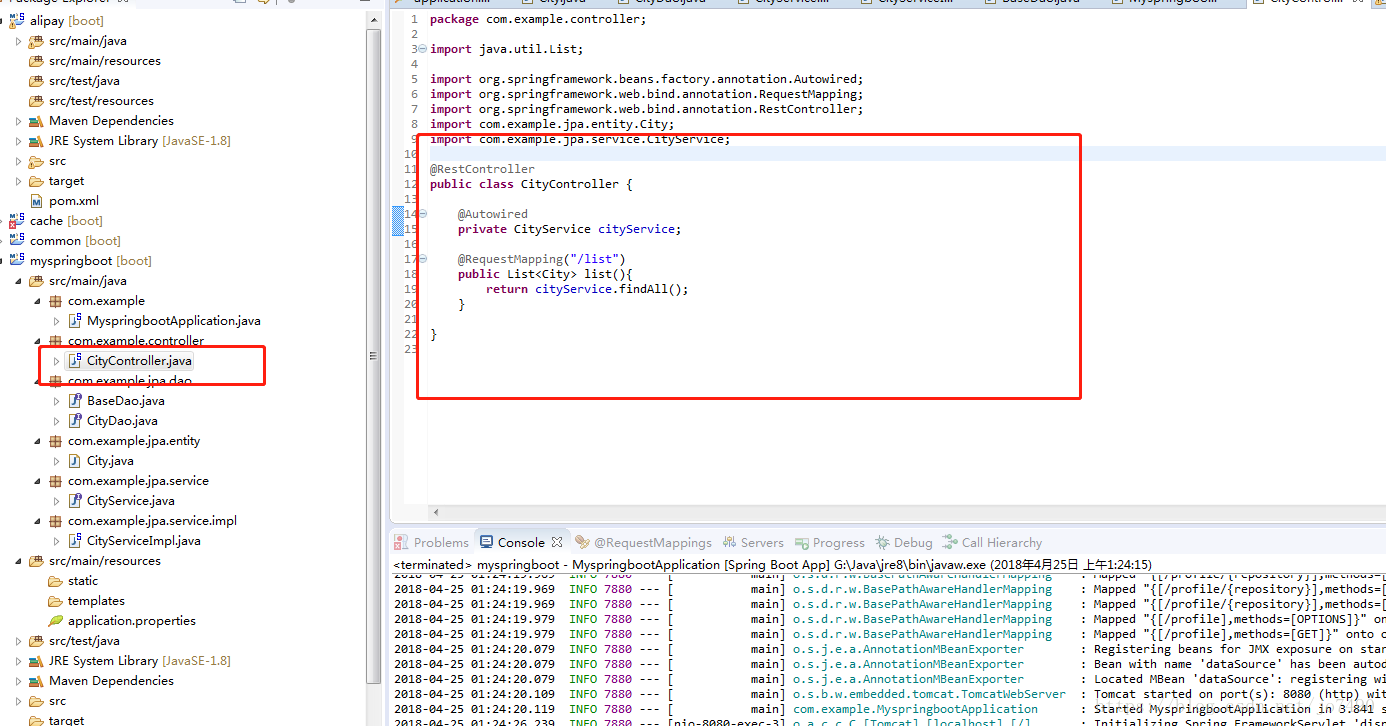Click the 'import java.util.List;' line
The height and width of the screenshot is (726, 1386).
(506, 49)
